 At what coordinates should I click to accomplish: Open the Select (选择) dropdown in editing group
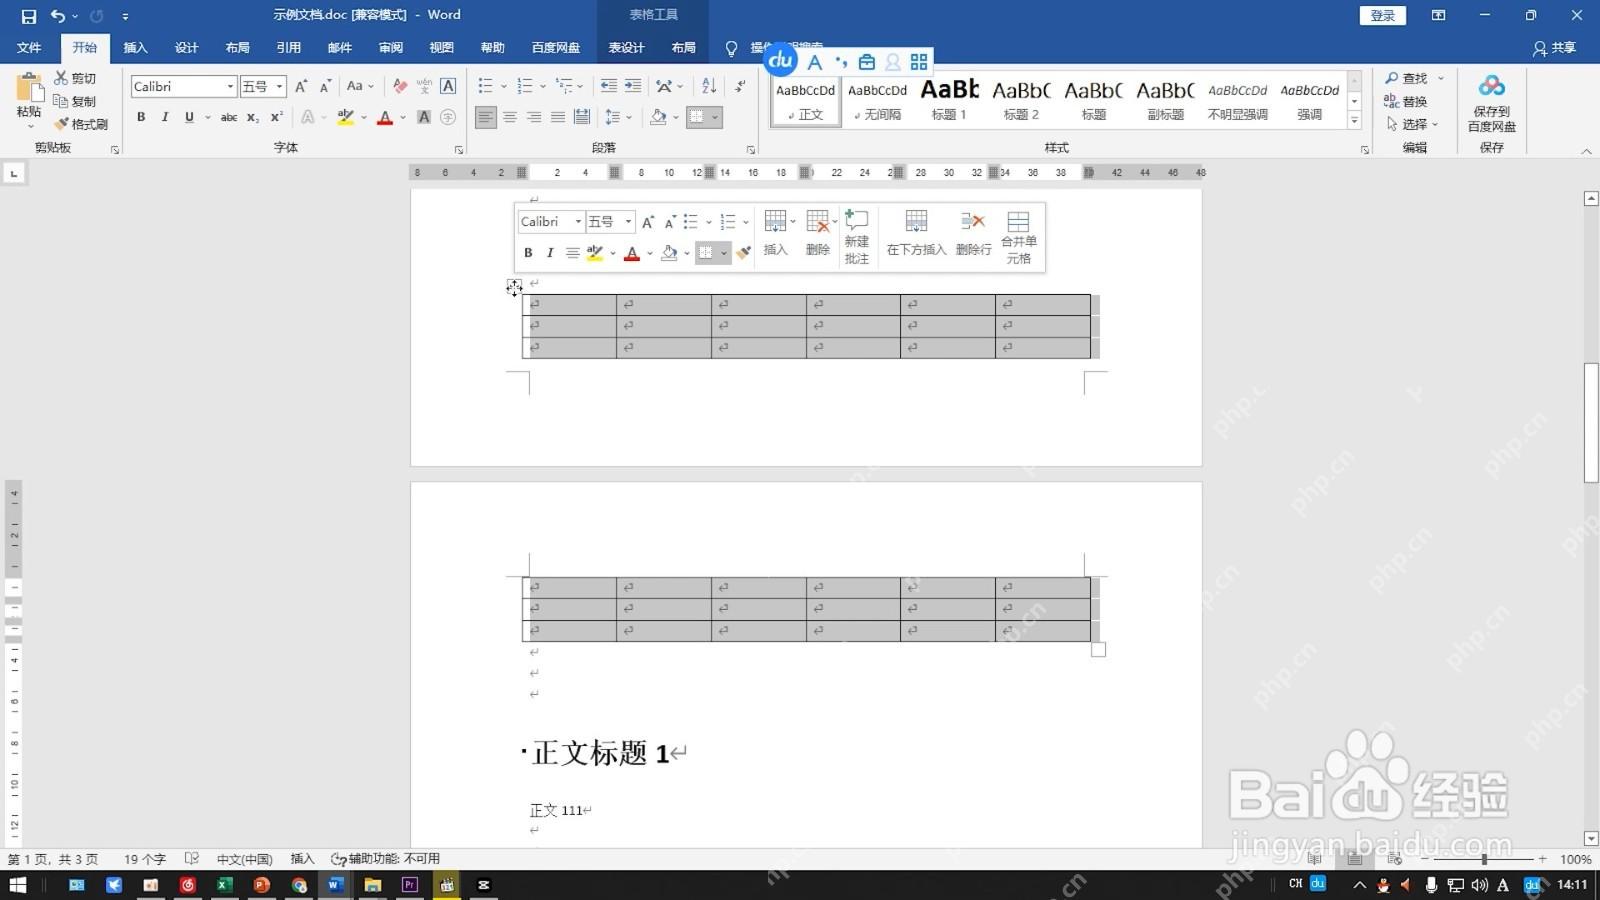coord(1413,124)
